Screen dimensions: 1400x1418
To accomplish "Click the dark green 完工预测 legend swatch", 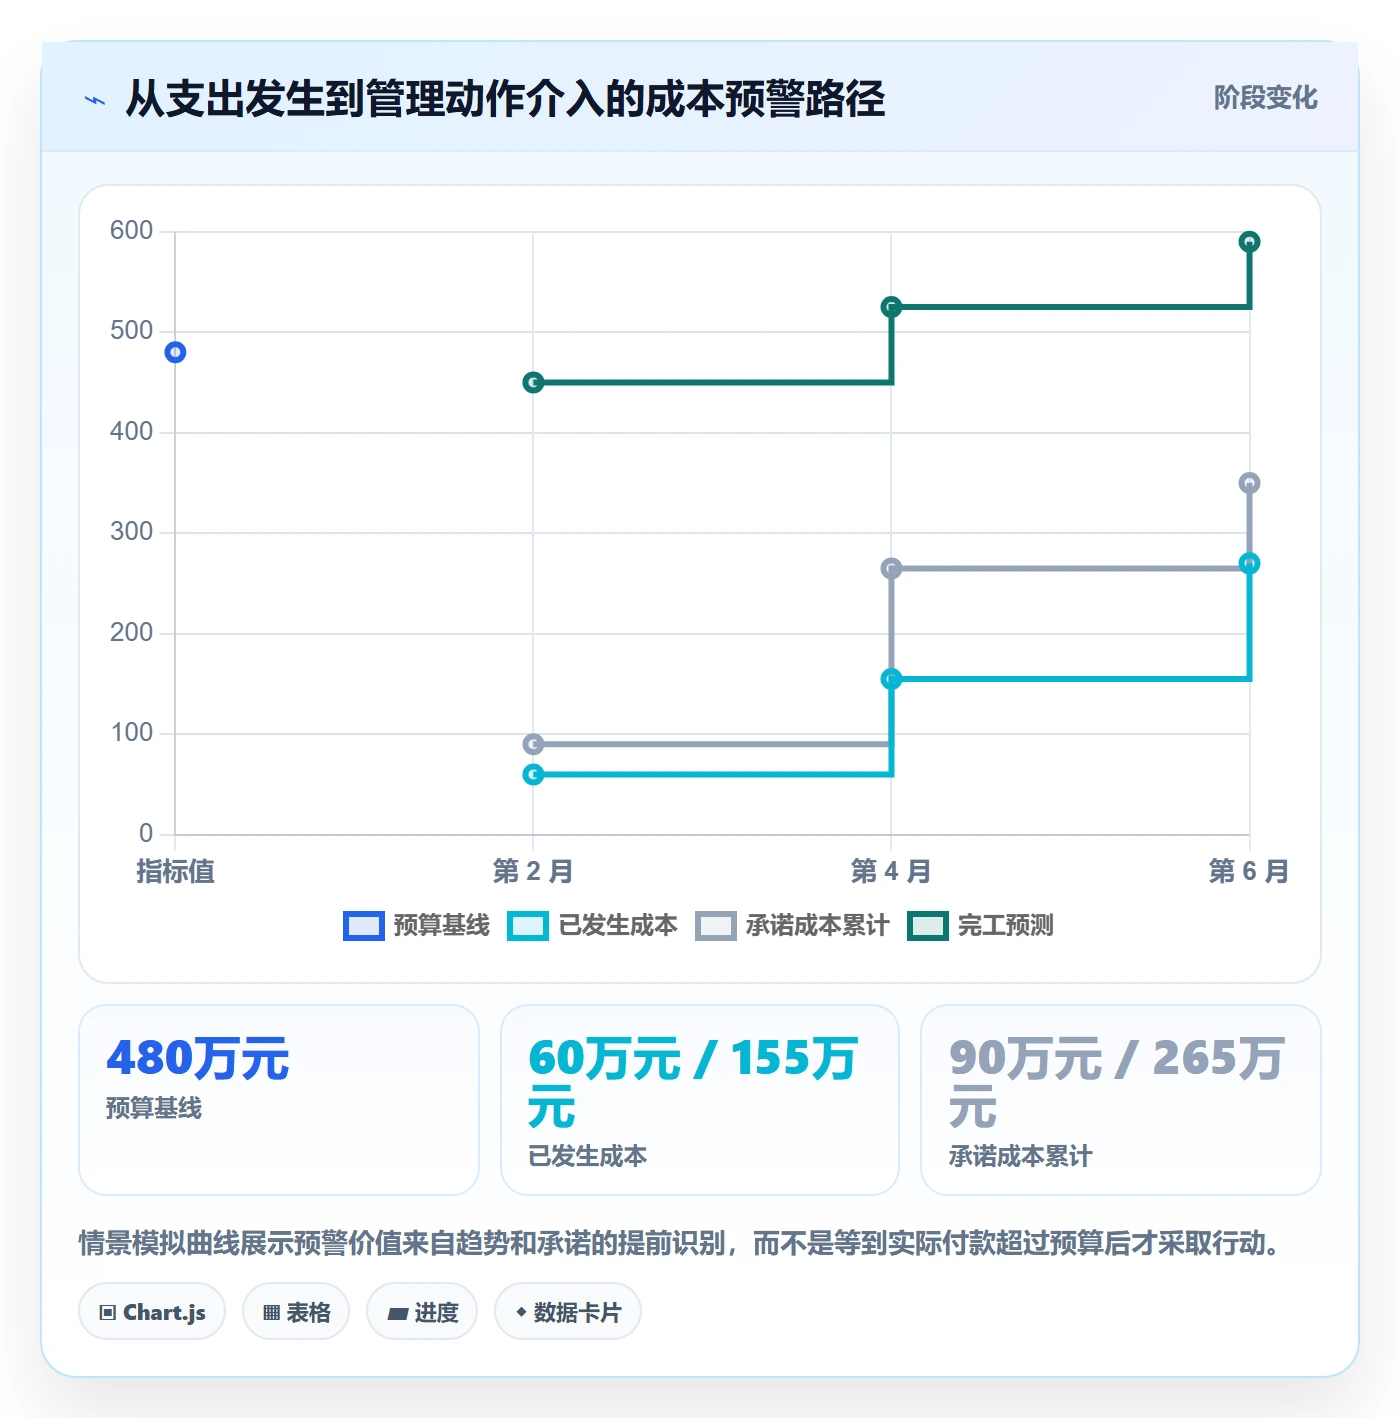I will pos(927,926).
